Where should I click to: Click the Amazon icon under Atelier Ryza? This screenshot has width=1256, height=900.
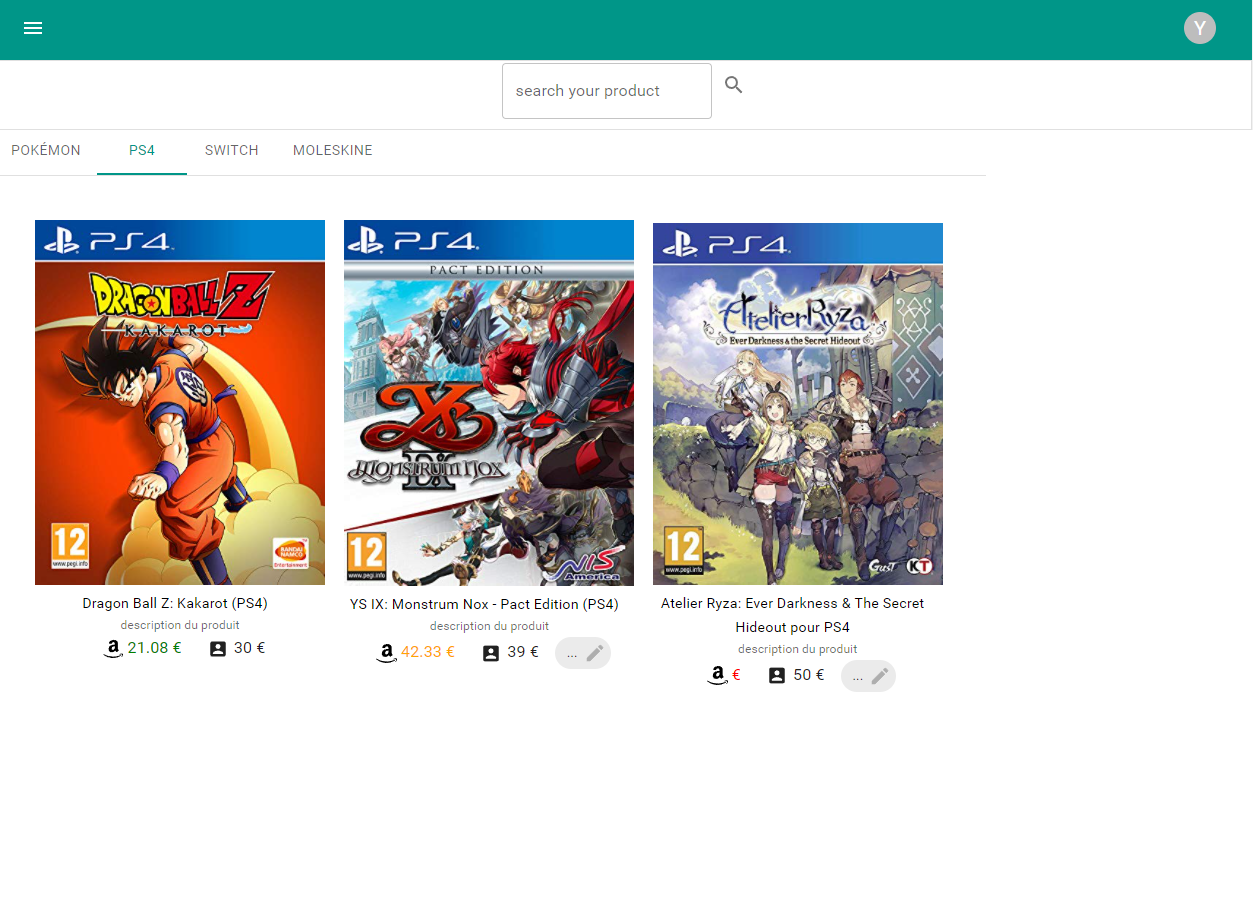[717, 676]
